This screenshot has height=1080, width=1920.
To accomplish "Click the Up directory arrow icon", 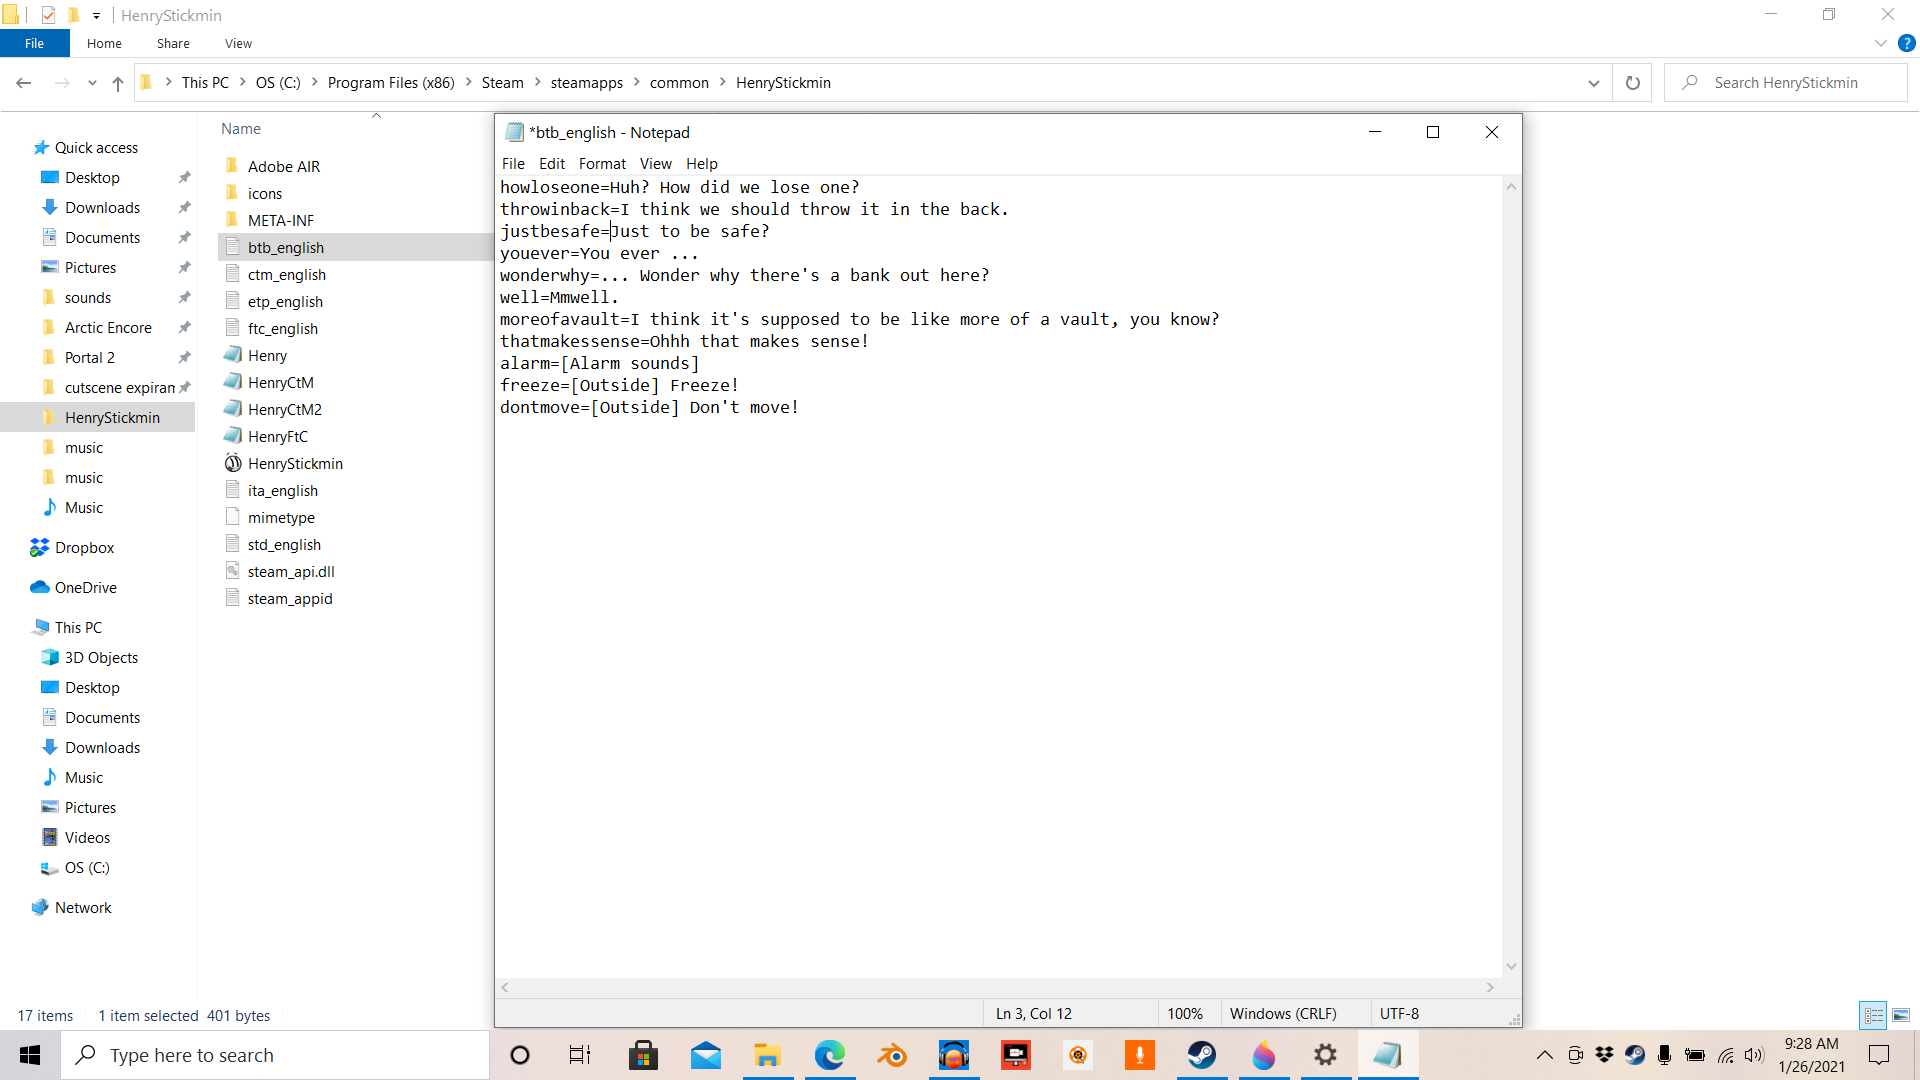I will [118, 83].
